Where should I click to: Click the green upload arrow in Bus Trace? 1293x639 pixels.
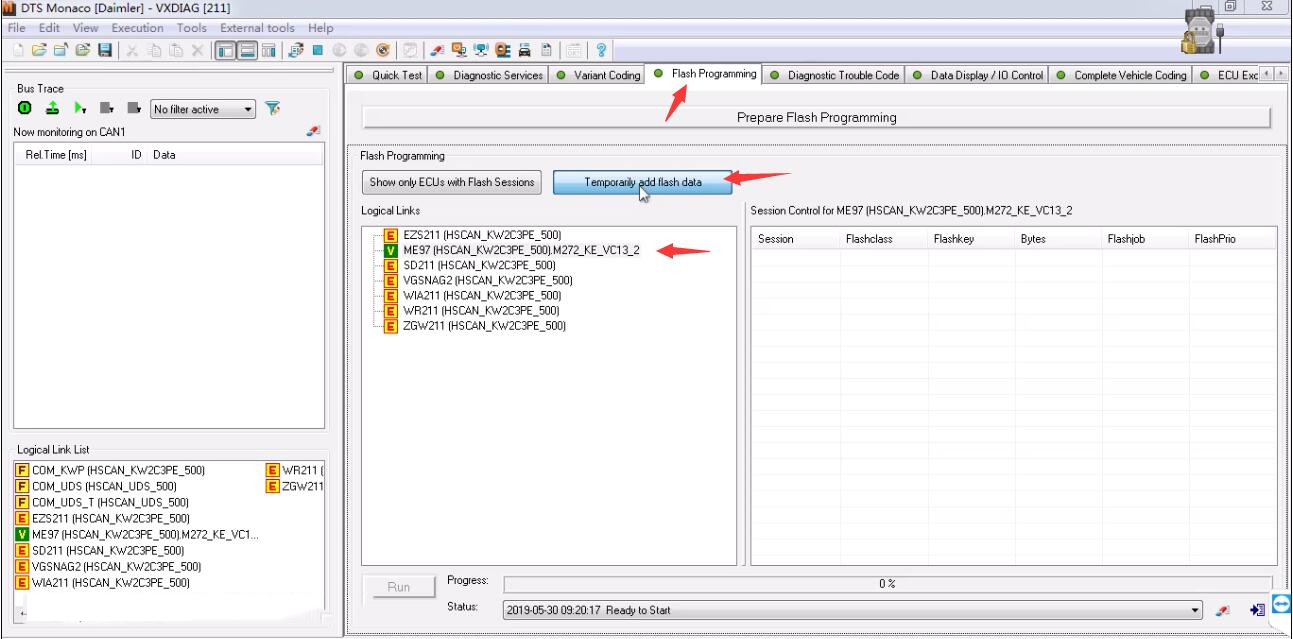(x=51, y=109)
